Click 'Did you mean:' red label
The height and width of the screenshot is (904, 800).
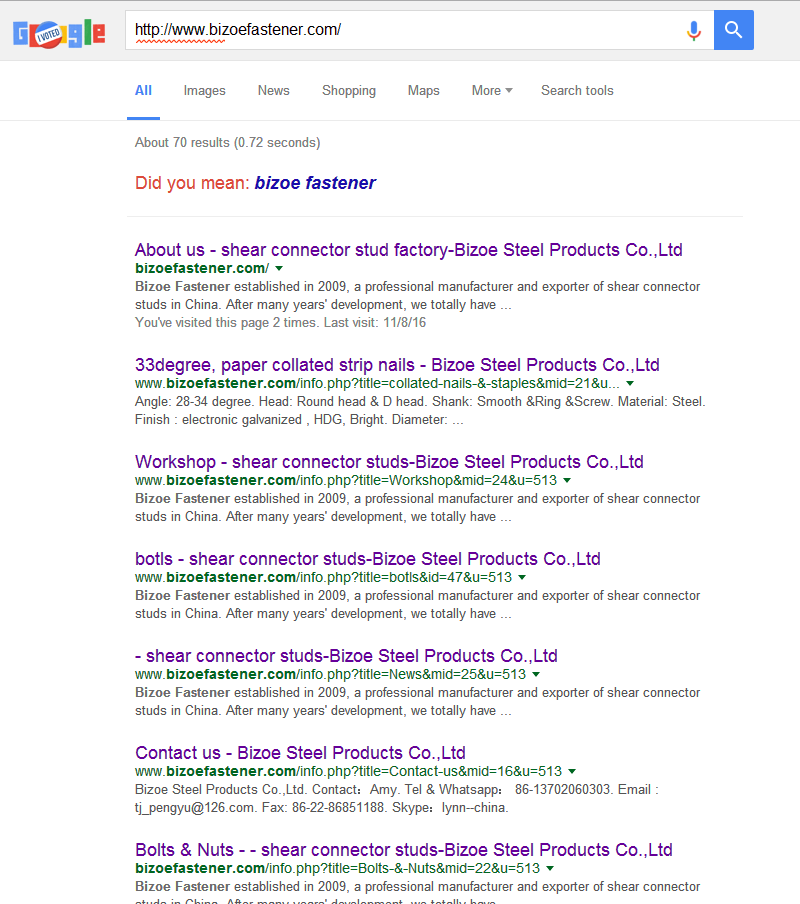tap(192, 183)
